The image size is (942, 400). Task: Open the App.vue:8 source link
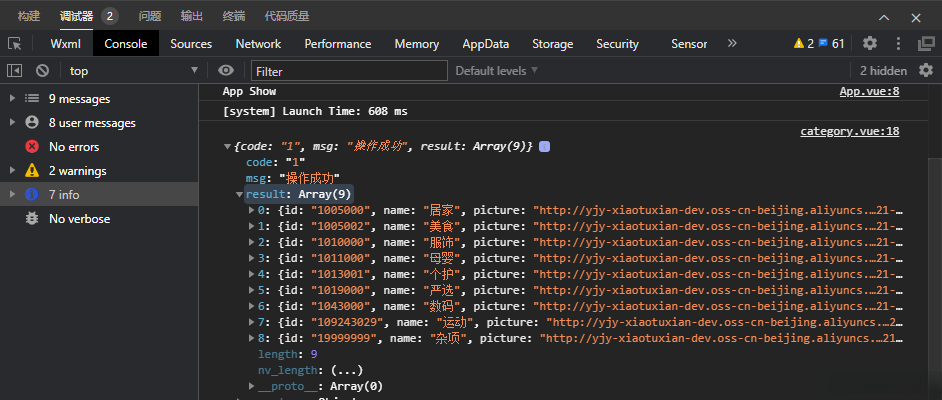coord(869,91)
